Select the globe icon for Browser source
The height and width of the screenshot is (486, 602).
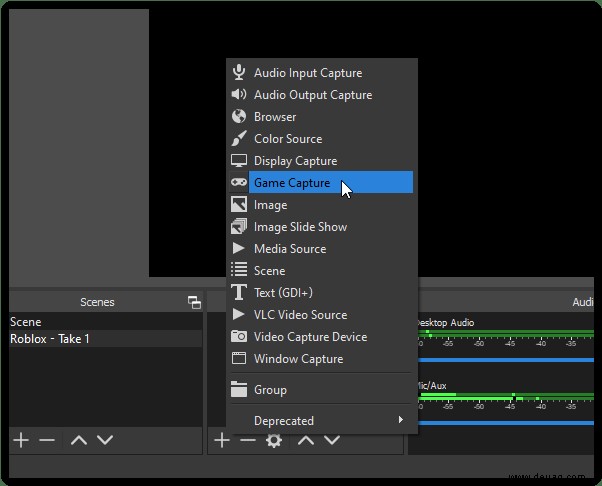[x=239, y=116]
